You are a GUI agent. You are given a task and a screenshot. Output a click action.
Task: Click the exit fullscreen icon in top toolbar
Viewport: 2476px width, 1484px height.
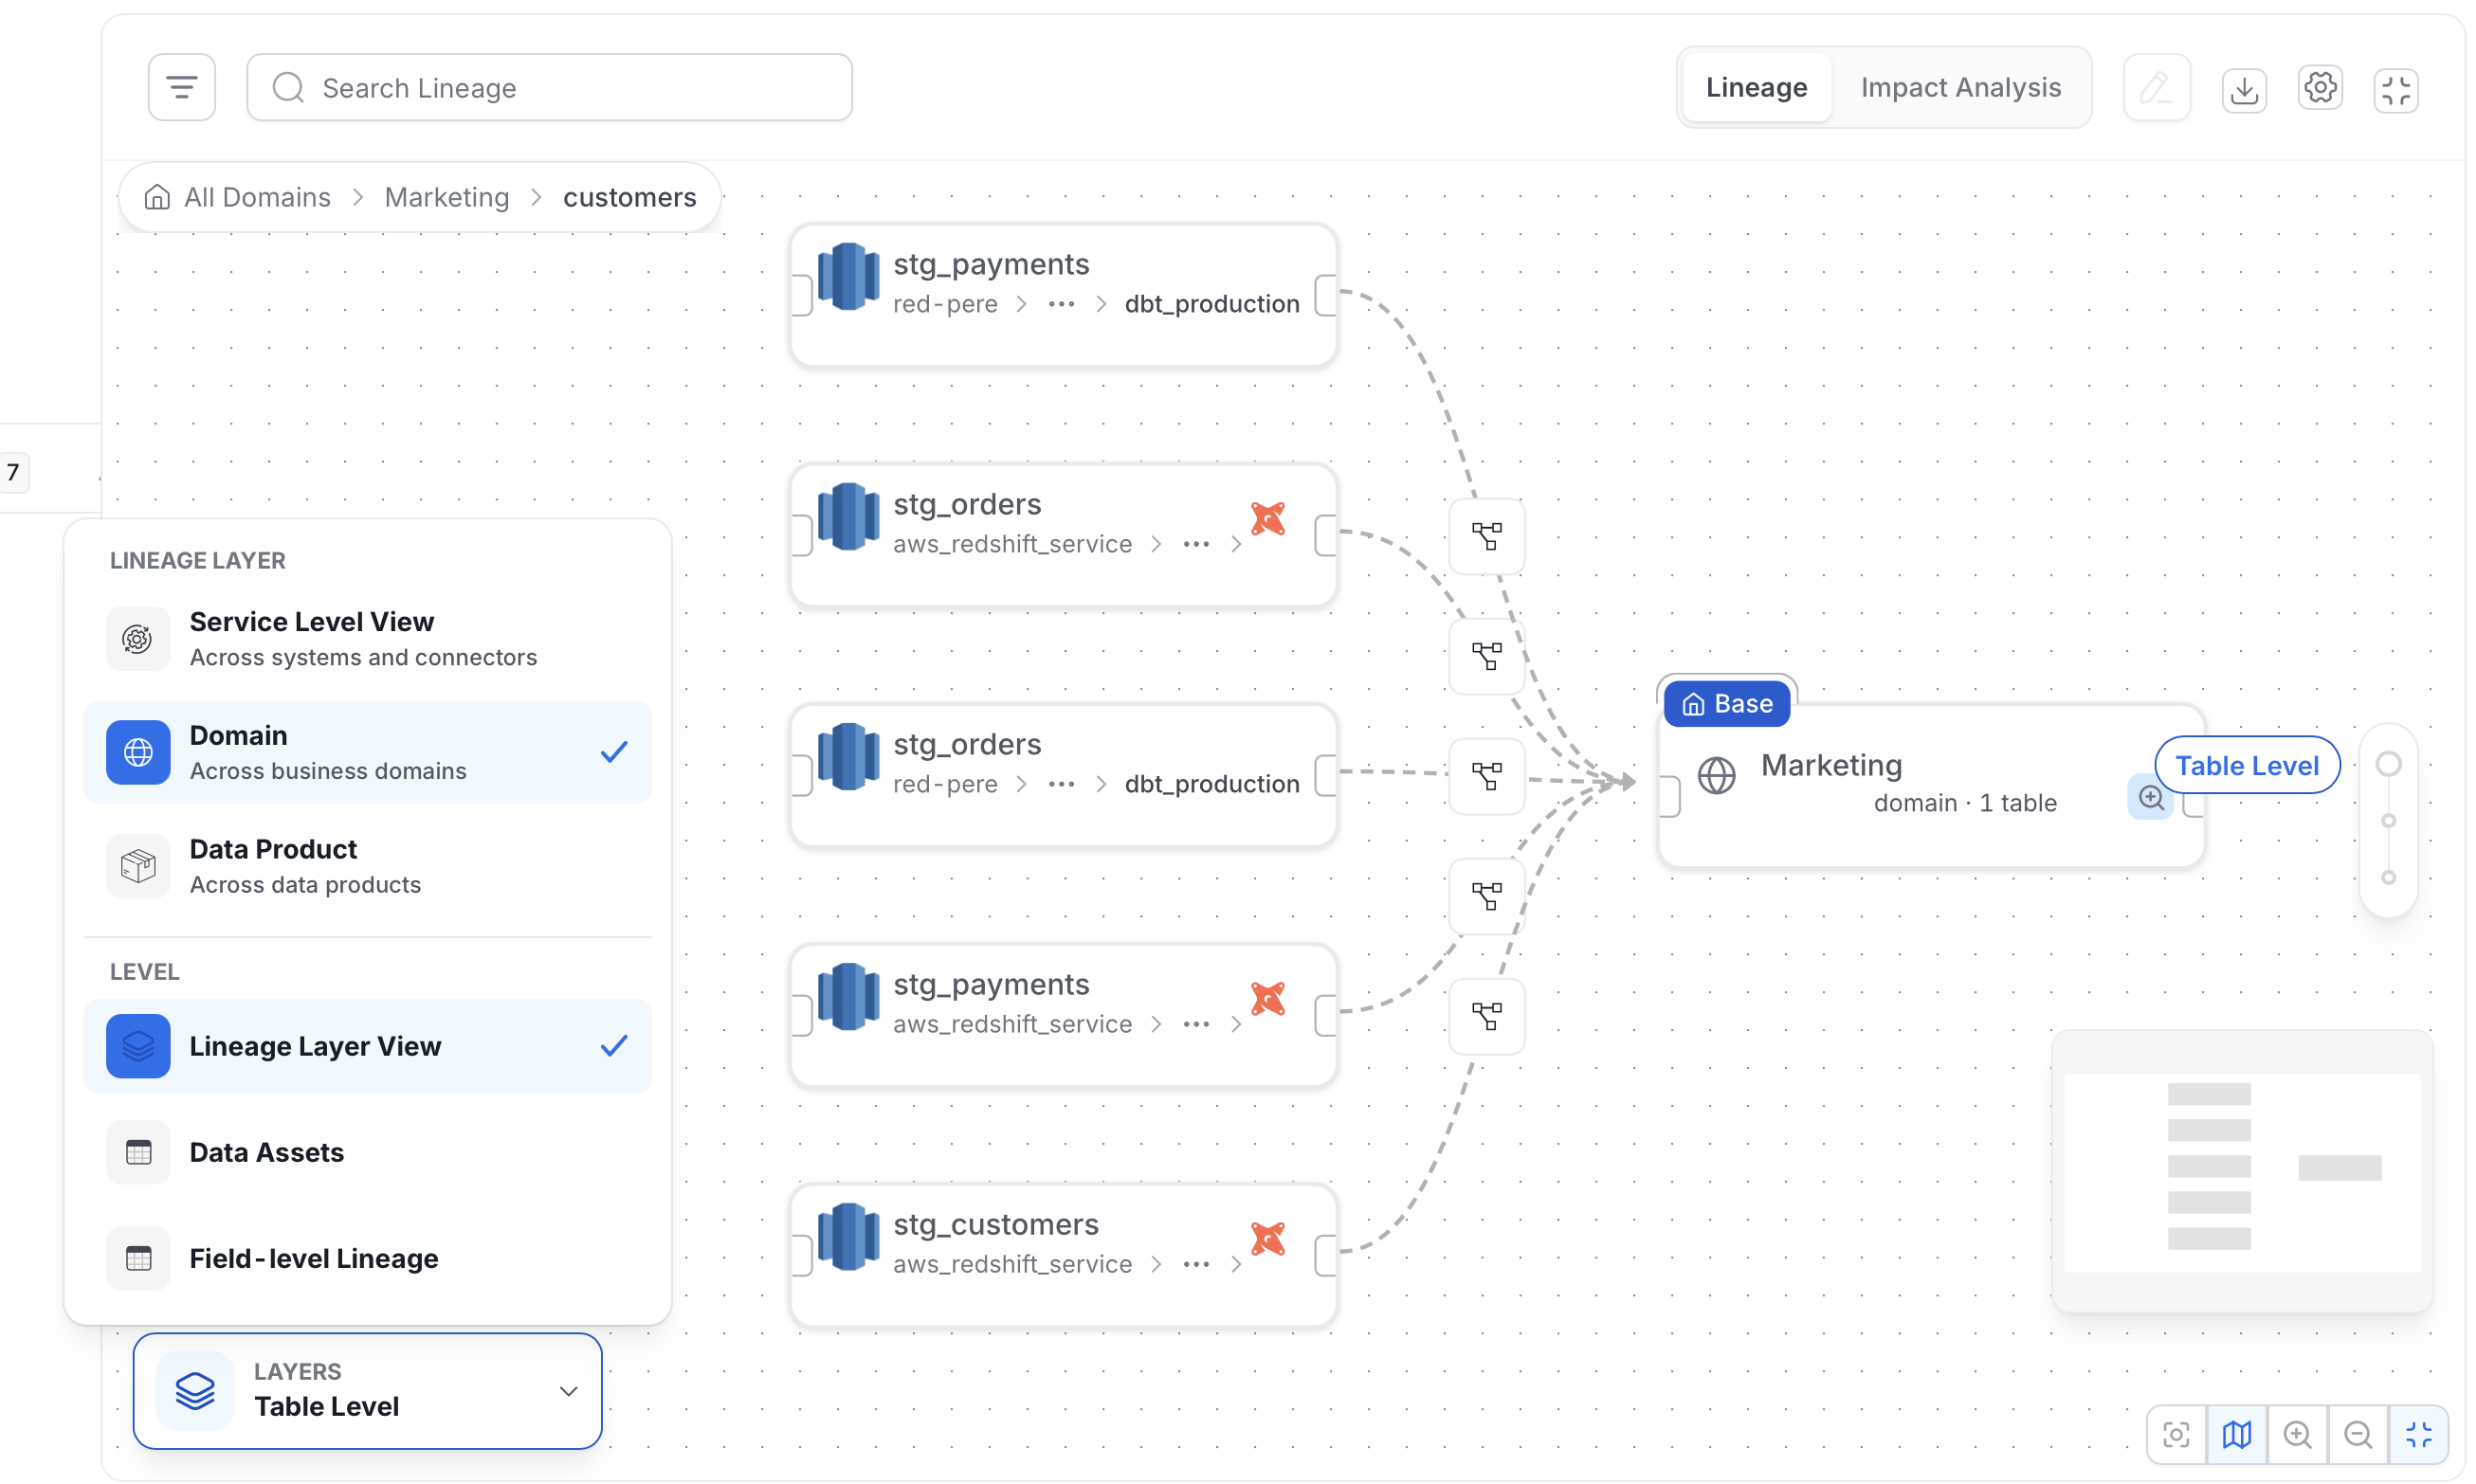click(2396, 90)
